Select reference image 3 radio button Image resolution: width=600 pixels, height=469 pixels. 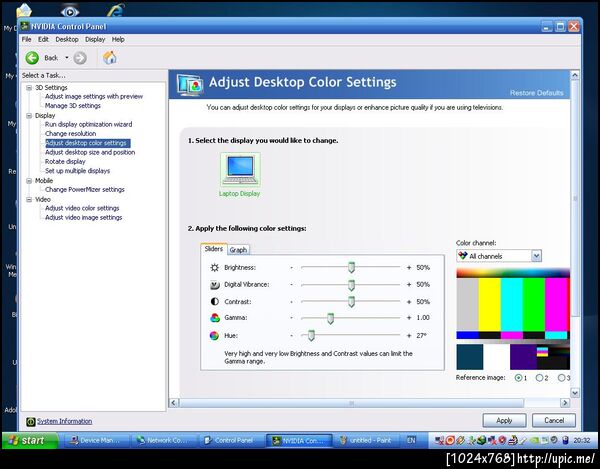click(x=561, y=378)
